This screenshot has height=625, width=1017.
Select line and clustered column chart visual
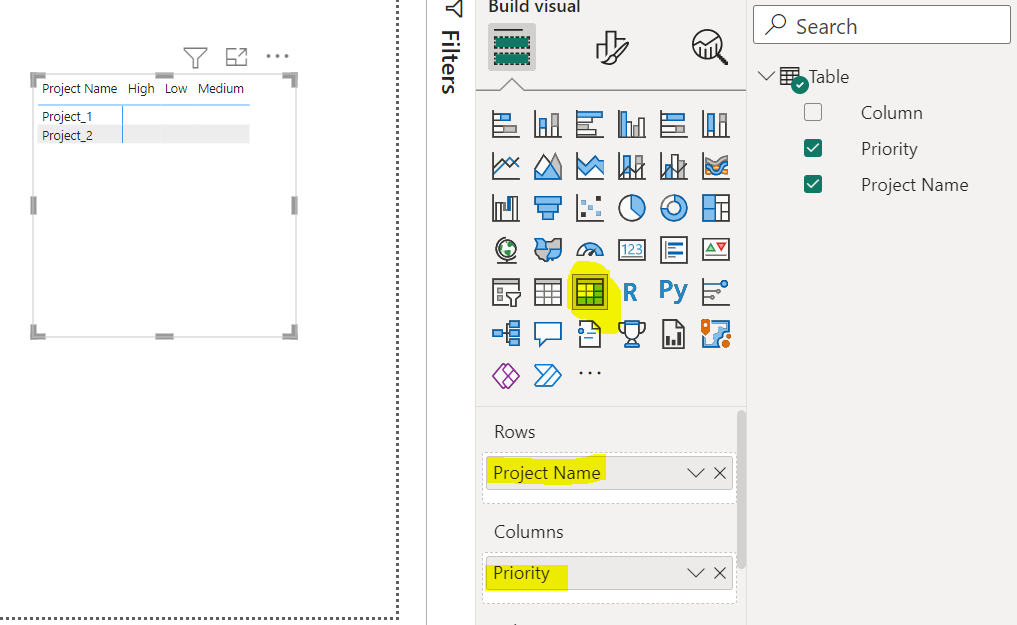tap(674, 166)
